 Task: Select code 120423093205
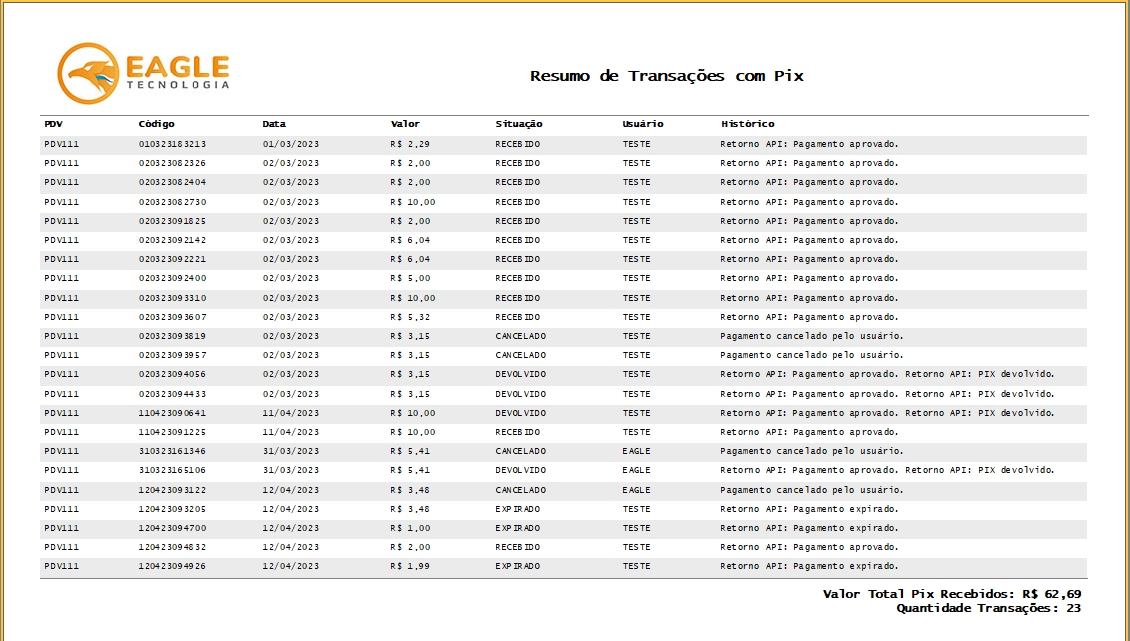[172, 509]
